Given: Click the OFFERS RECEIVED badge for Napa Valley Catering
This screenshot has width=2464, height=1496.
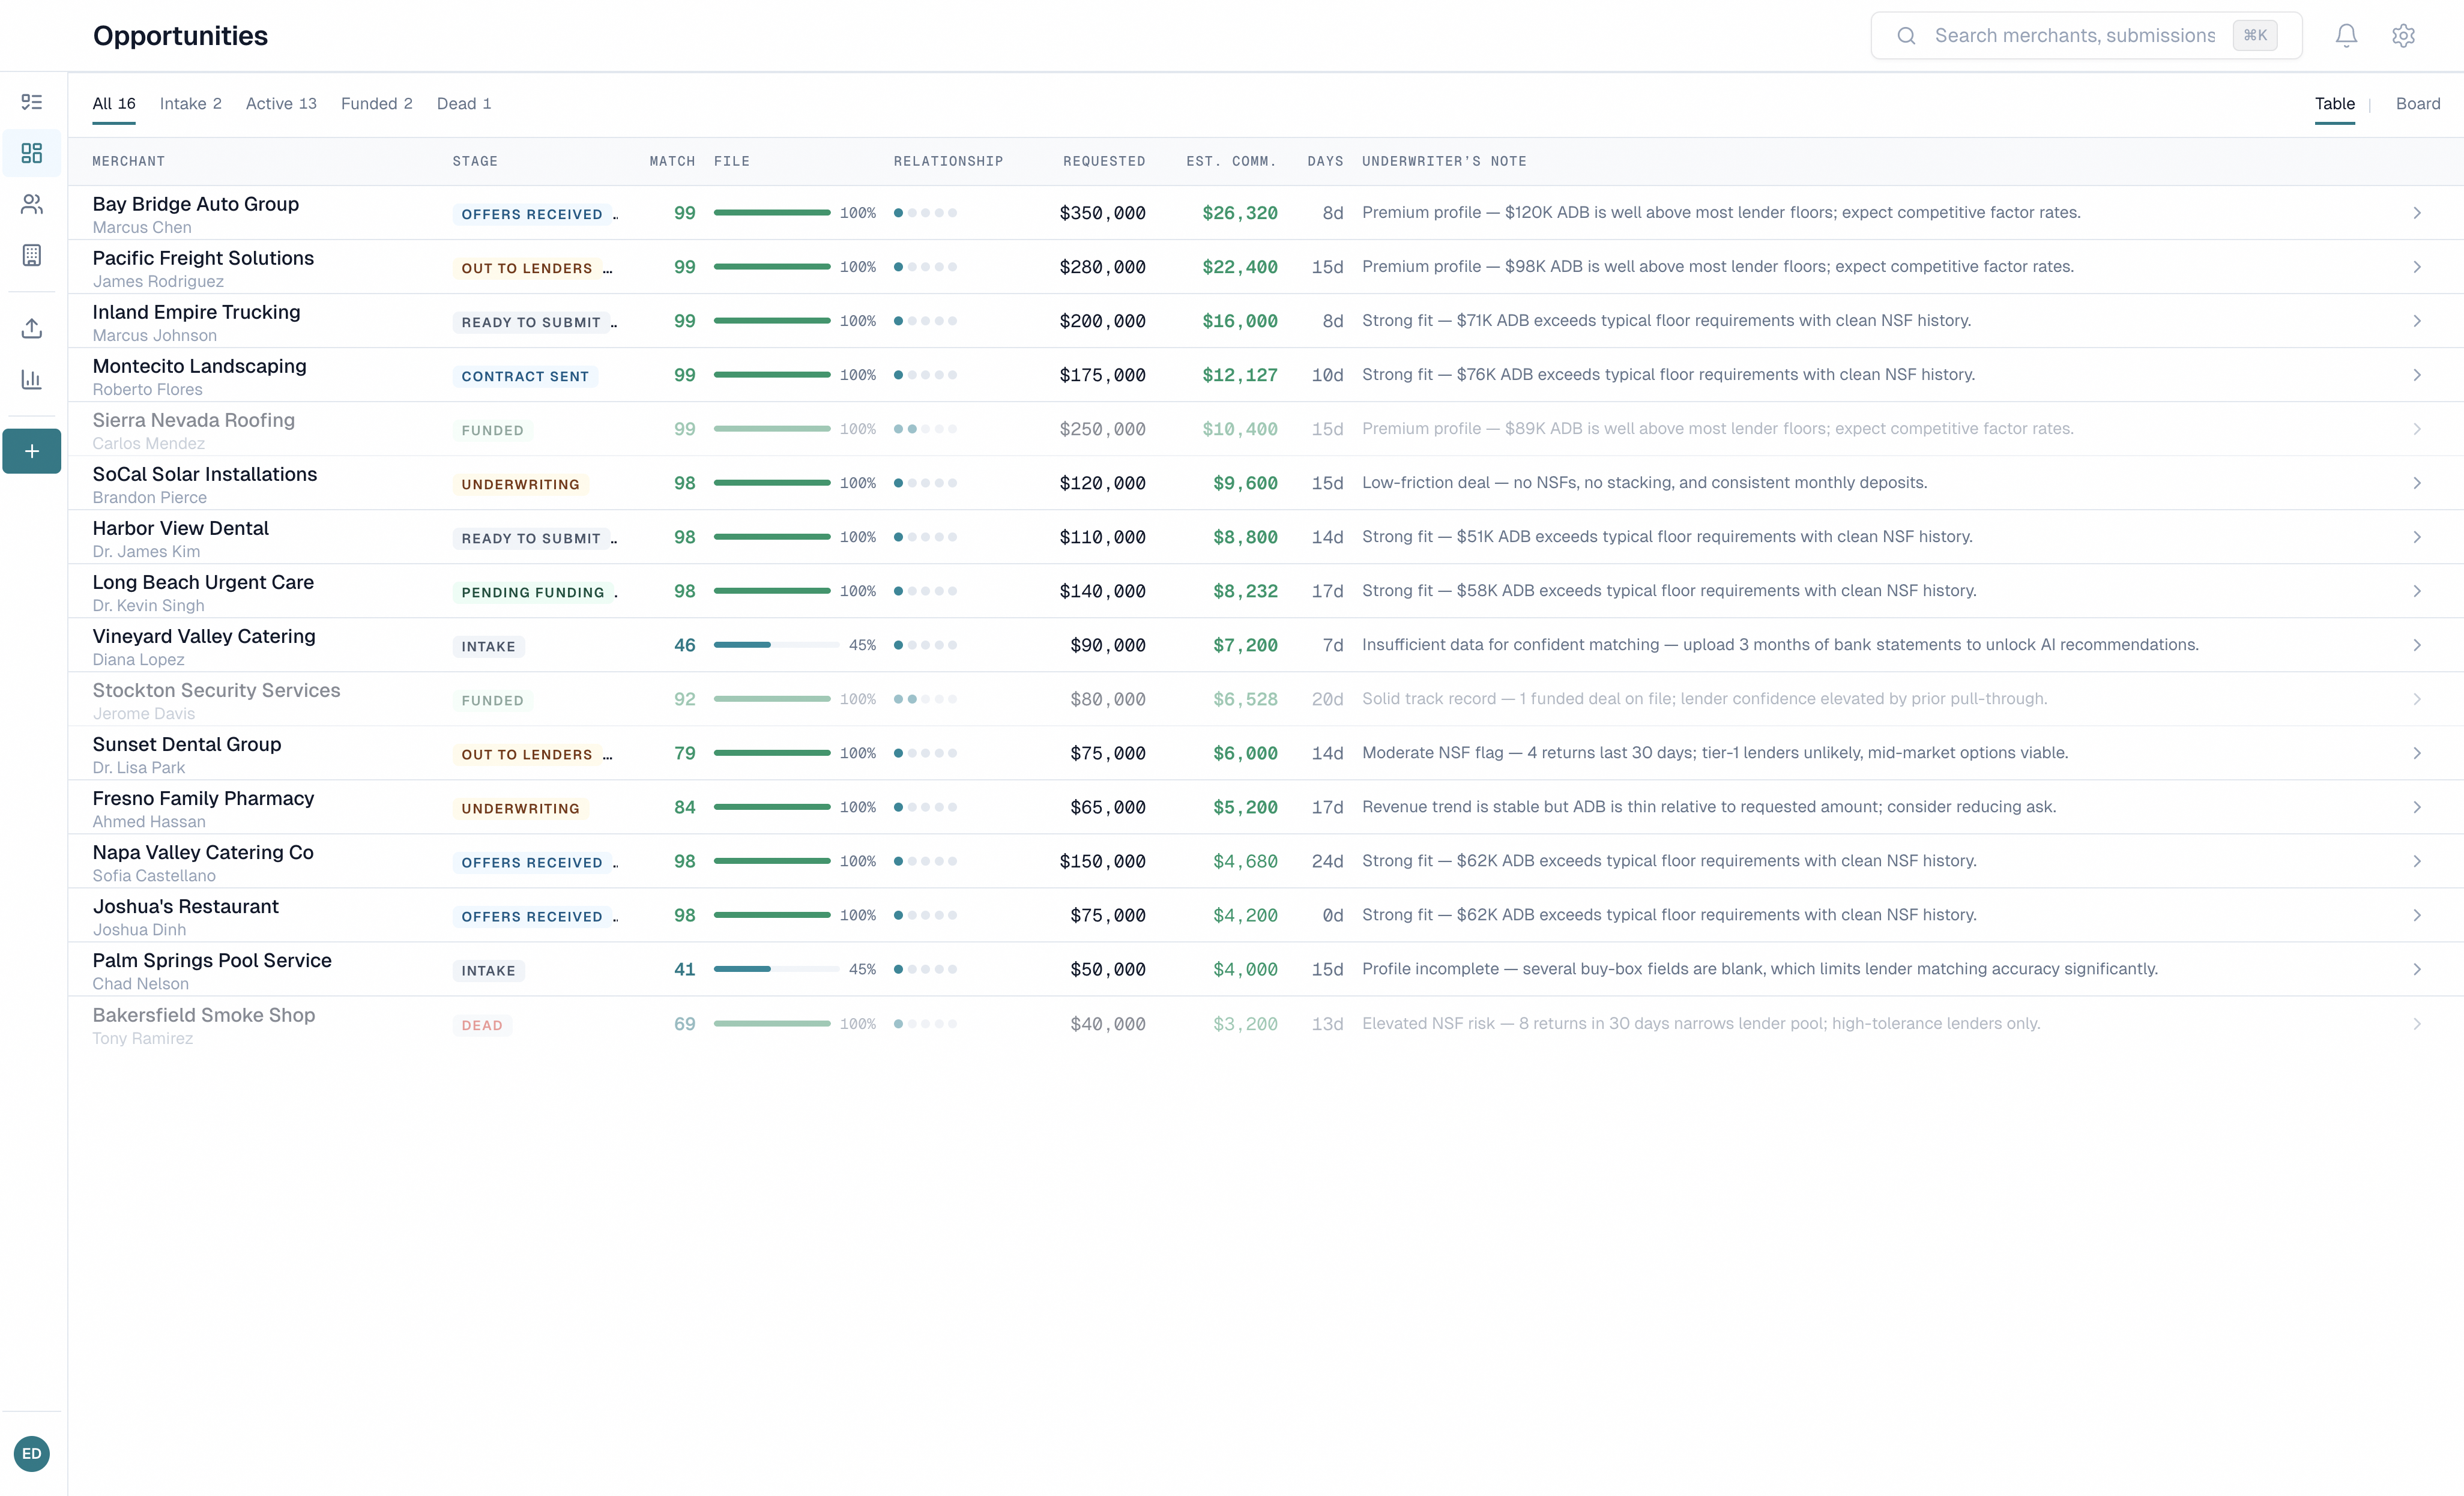Looking at the screenshot, I should 532,862.
